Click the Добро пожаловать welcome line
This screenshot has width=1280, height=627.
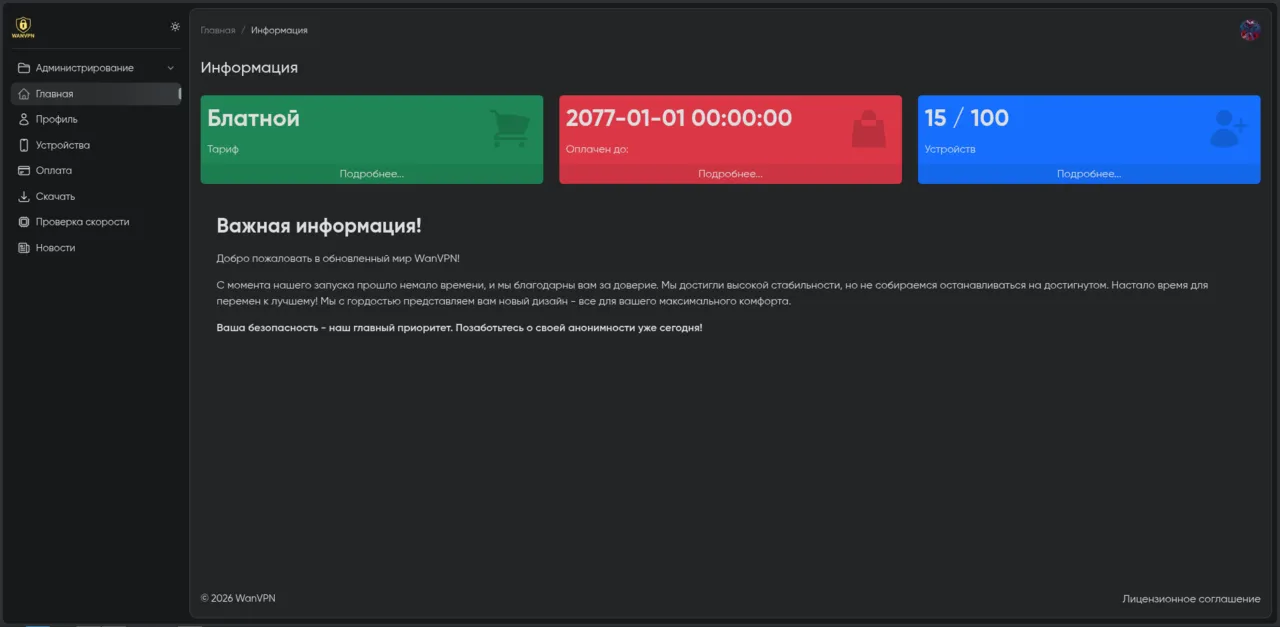(338, 259)
